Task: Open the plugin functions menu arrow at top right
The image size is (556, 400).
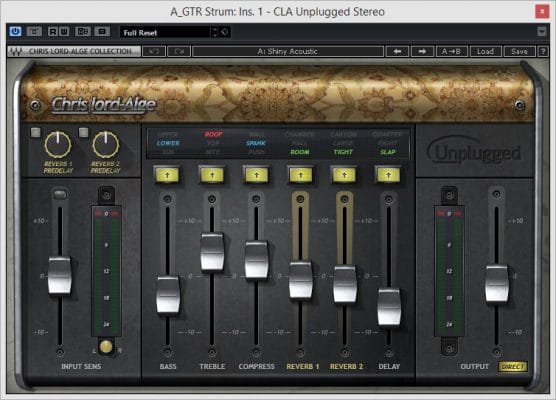Action: click(541, 32)
